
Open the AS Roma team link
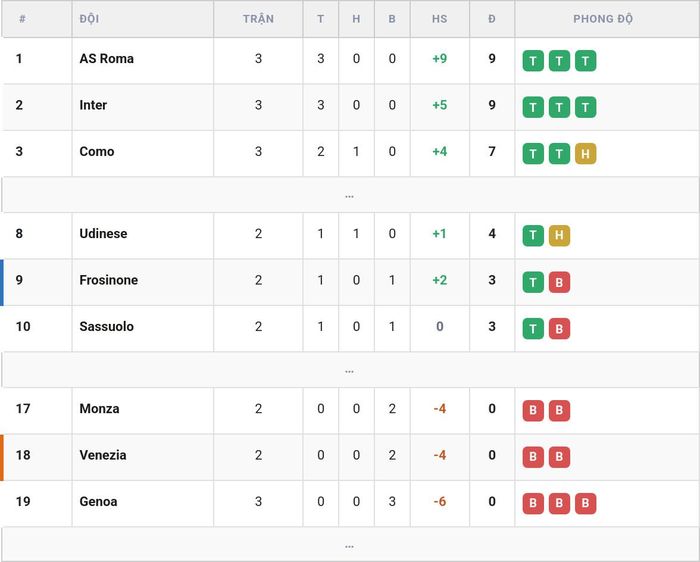[107, 58]
